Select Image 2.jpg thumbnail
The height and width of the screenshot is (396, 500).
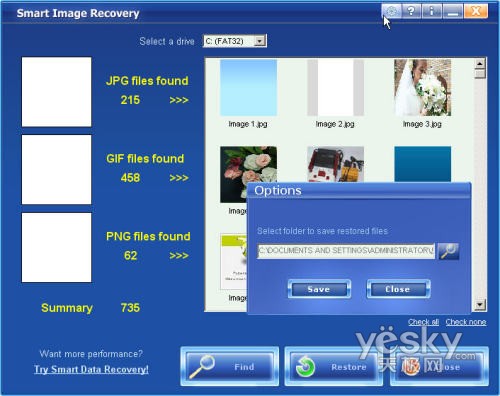click(335, 88)
